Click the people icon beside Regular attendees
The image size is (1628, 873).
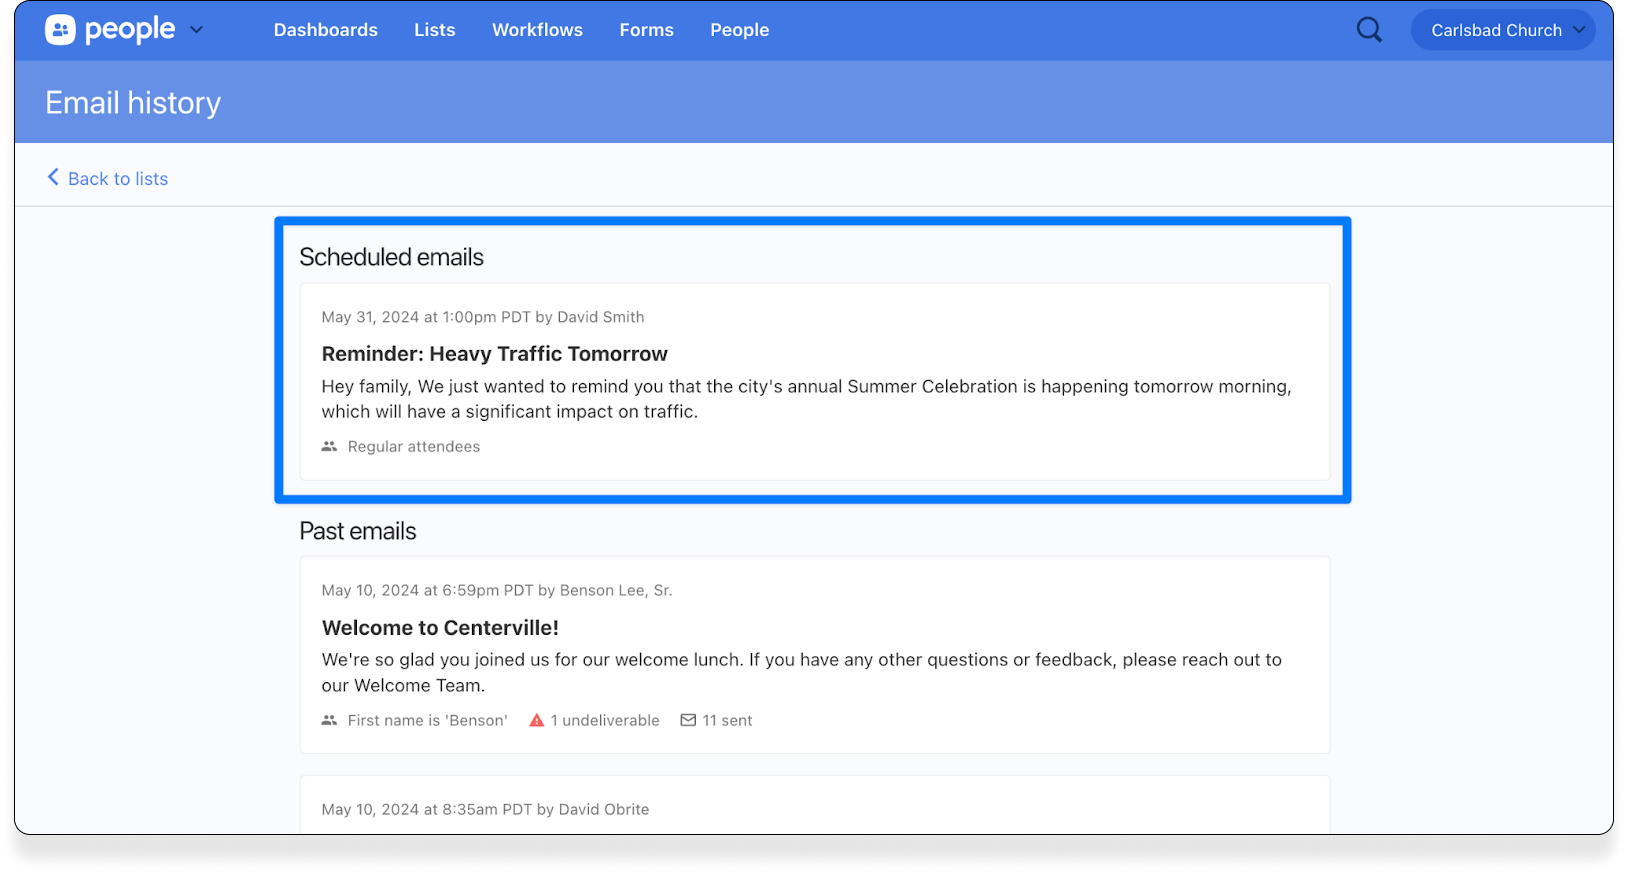pyautogui.click(x=329, y=447)
